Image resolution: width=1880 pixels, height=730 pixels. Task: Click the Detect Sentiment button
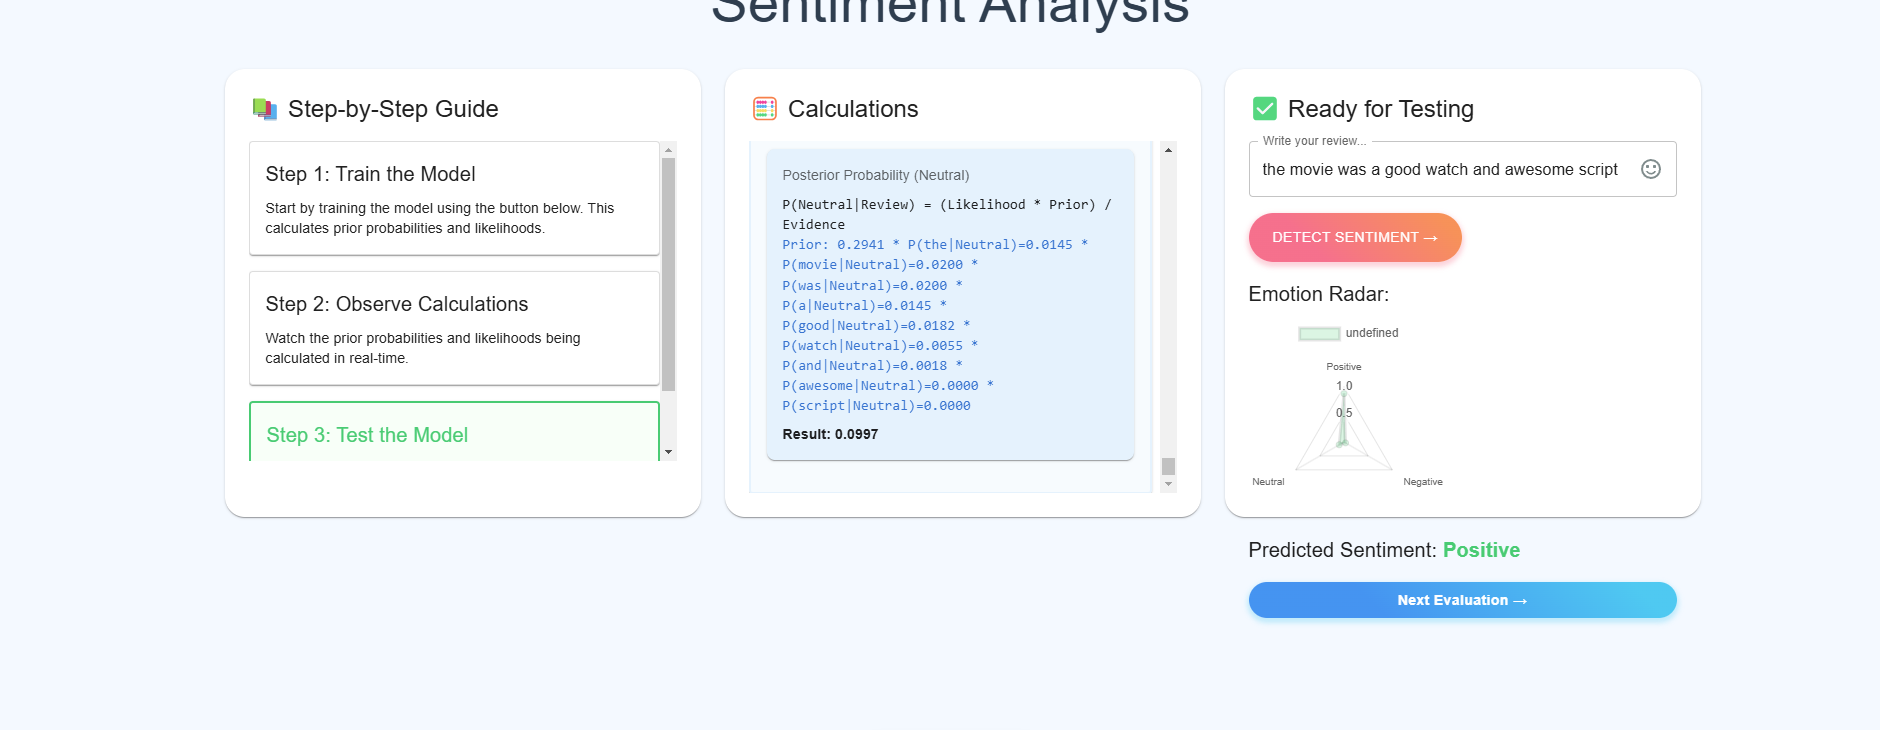point(1355,237)
